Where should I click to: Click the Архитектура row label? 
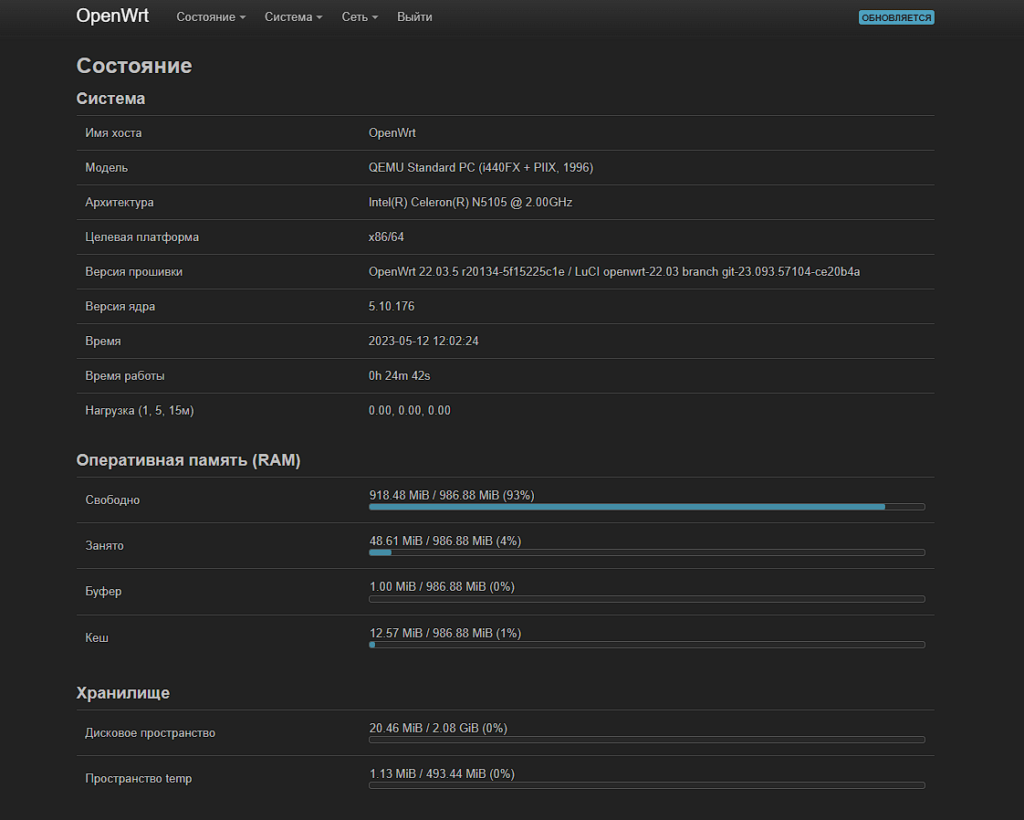click(120, 202)
